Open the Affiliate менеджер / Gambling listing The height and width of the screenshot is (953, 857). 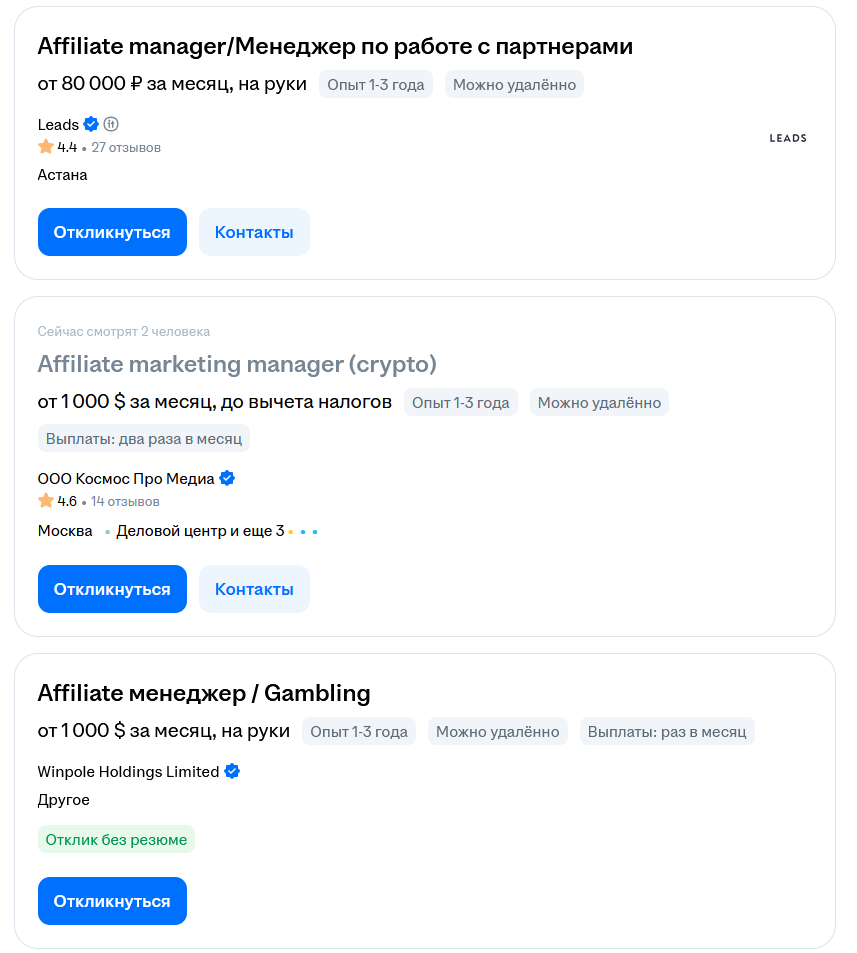pyautogui.click(x=204, y=693)
